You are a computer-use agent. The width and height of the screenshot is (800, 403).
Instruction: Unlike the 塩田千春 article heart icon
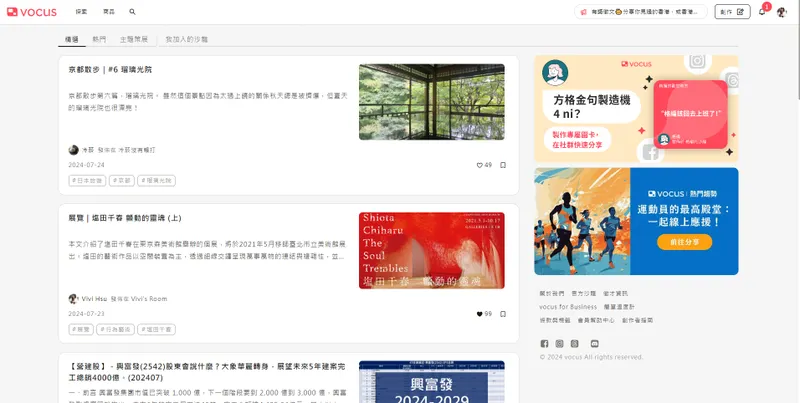pyautogui.click(x=480, y=314)
